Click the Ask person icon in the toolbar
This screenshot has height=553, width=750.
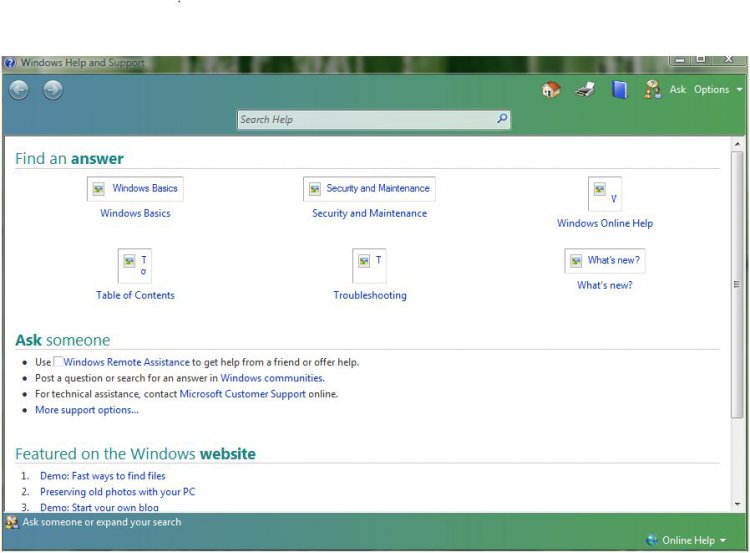(653, 89)
